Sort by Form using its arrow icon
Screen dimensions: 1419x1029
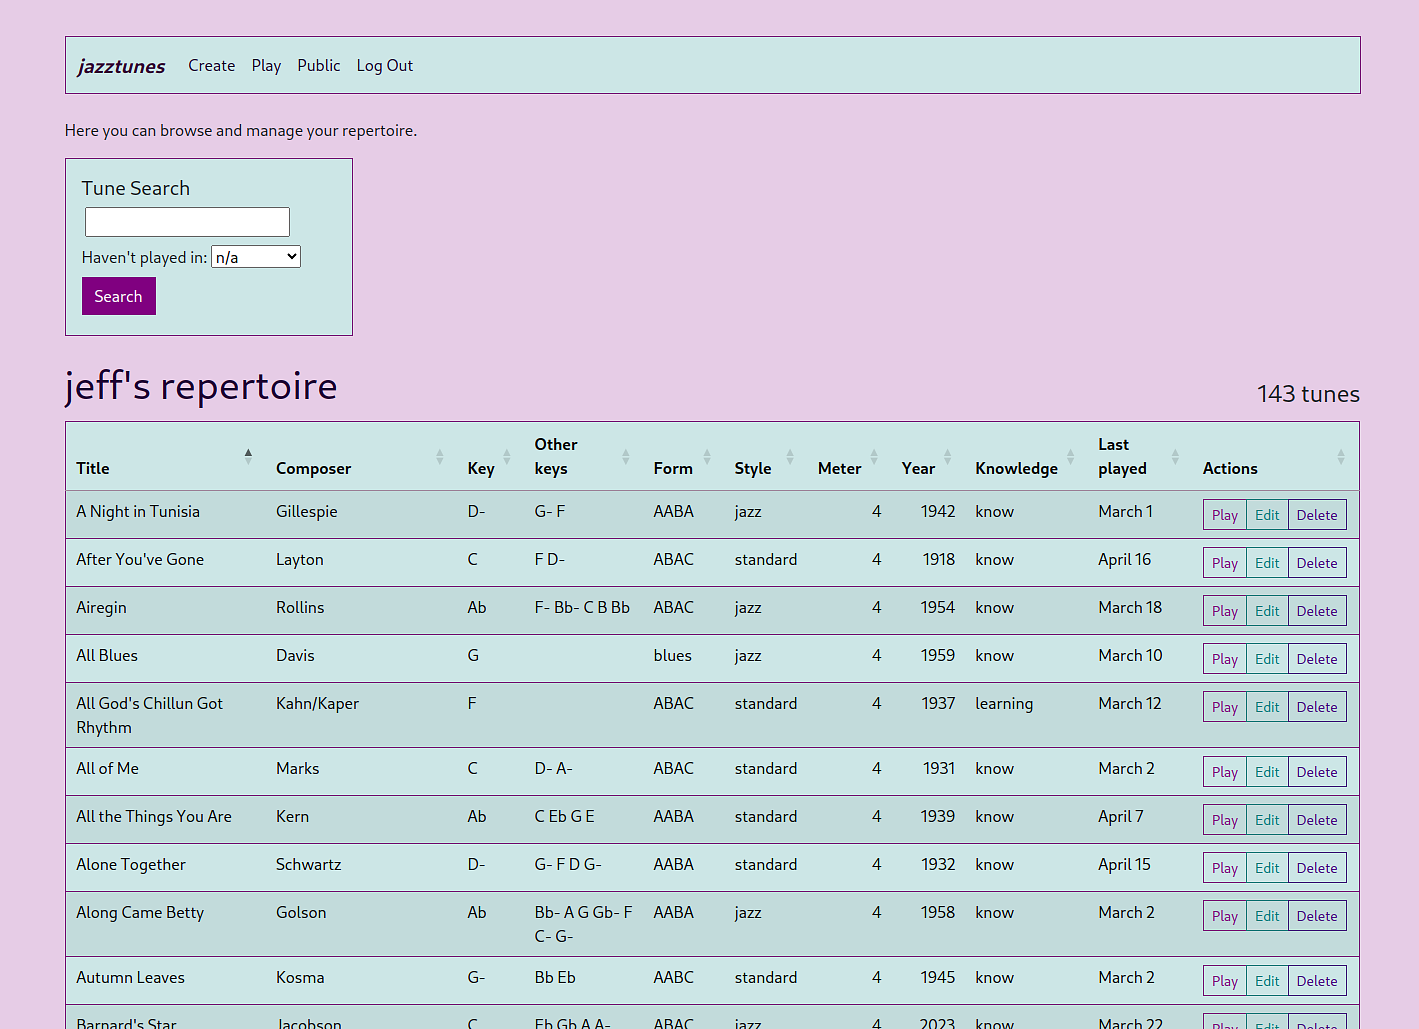pyautogui.click(x=706, y=457)
